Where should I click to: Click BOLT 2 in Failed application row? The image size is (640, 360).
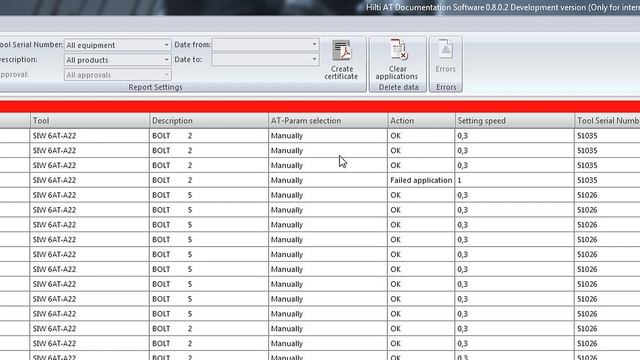click(172, 180)
